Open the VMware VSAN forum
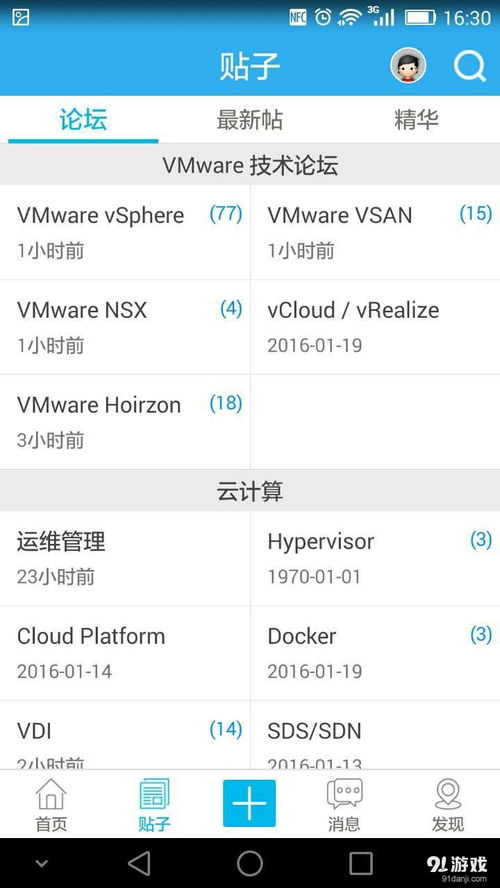The image size is (500, 888). 375,232
